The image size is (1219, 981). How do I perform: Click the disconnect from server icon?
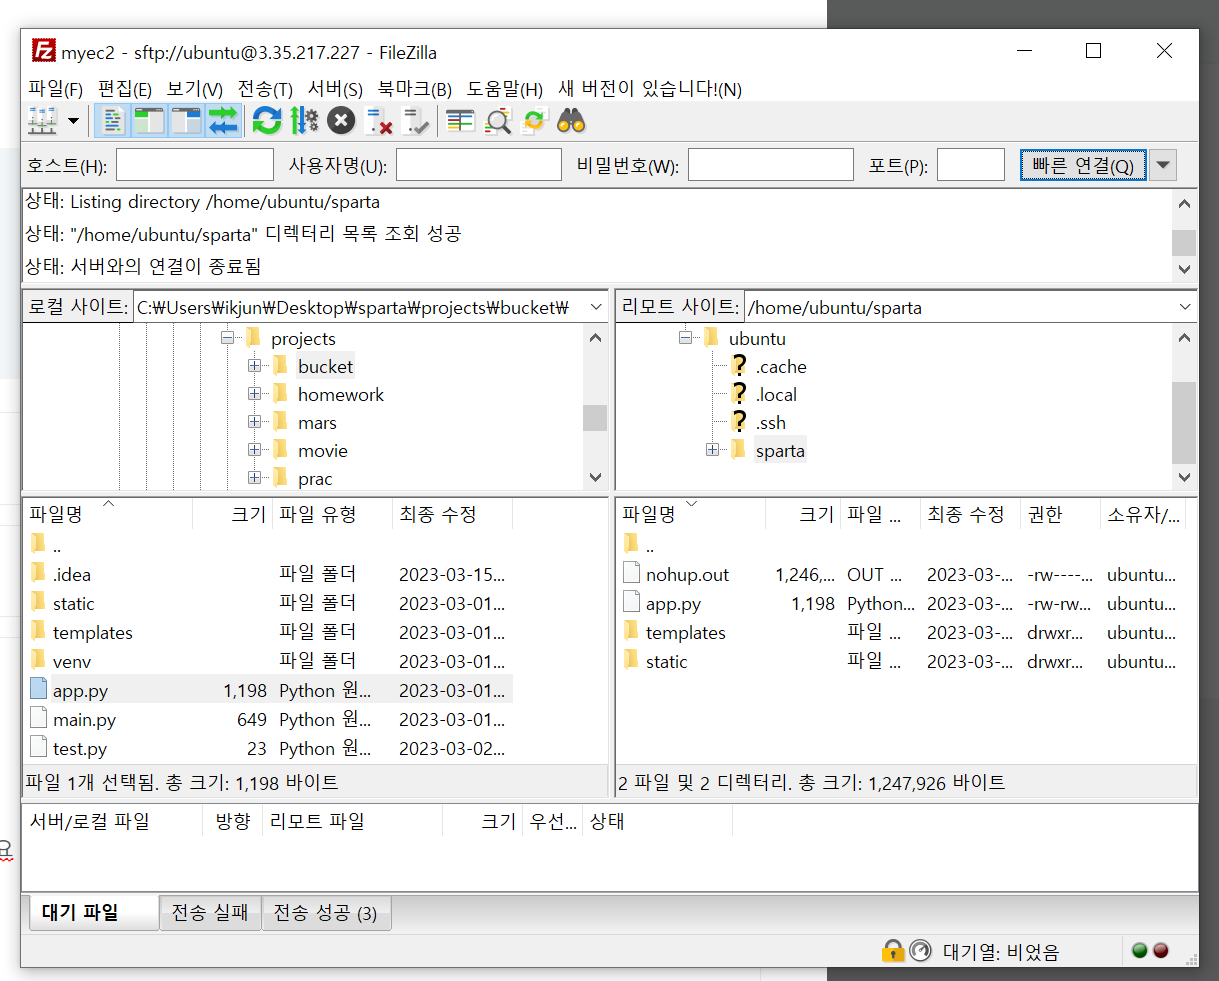[379, 121]
